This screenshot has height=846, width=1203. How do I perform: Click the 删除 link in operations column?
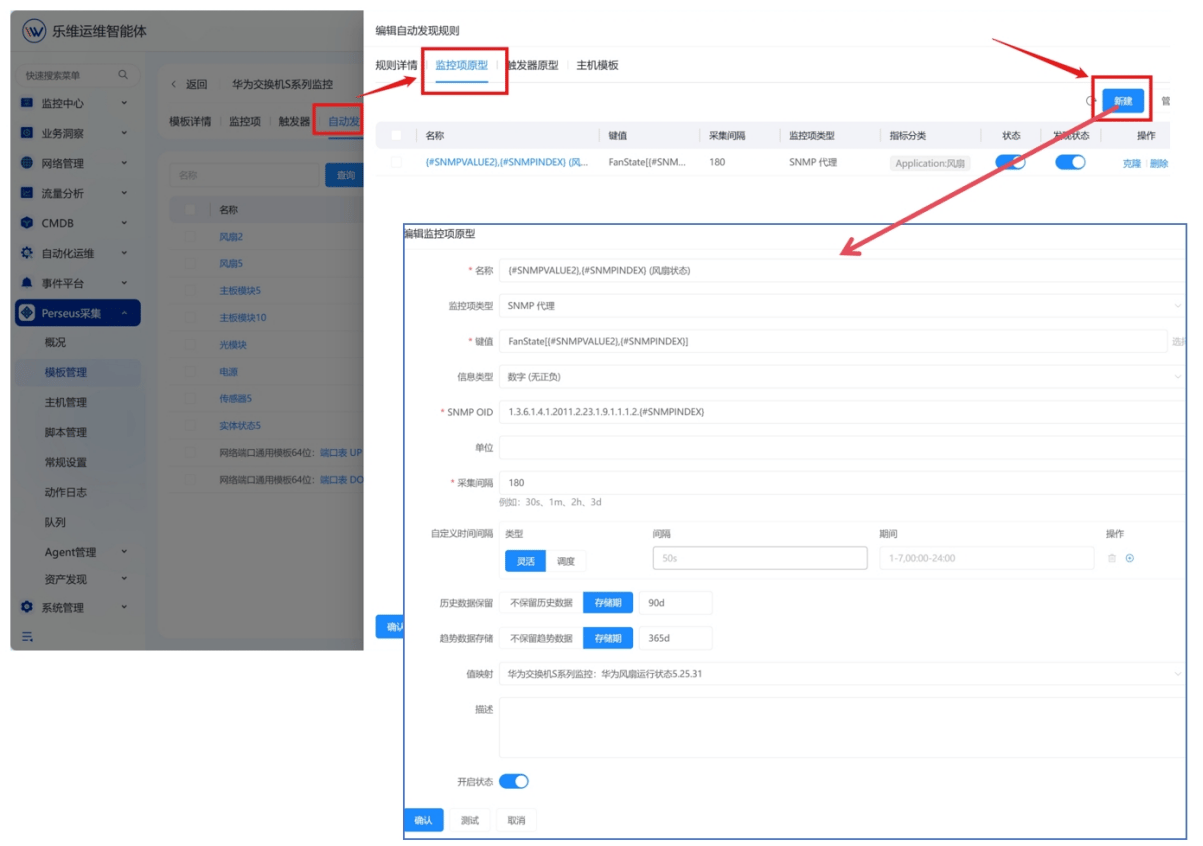1158,163
